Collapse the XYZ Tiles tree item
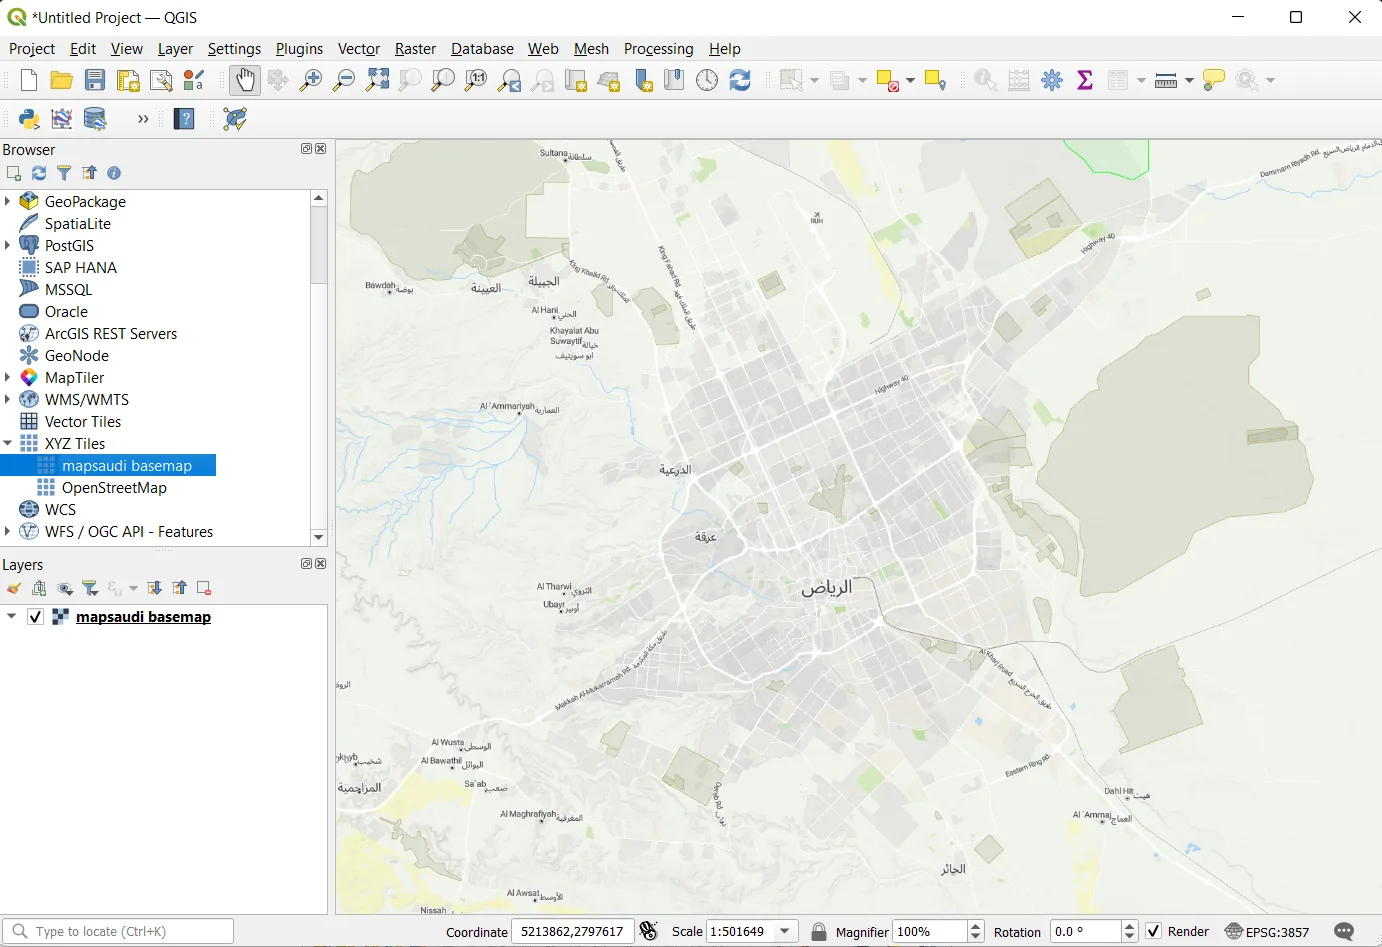This screenshot has height=947, width=1382. pos(9,443)
